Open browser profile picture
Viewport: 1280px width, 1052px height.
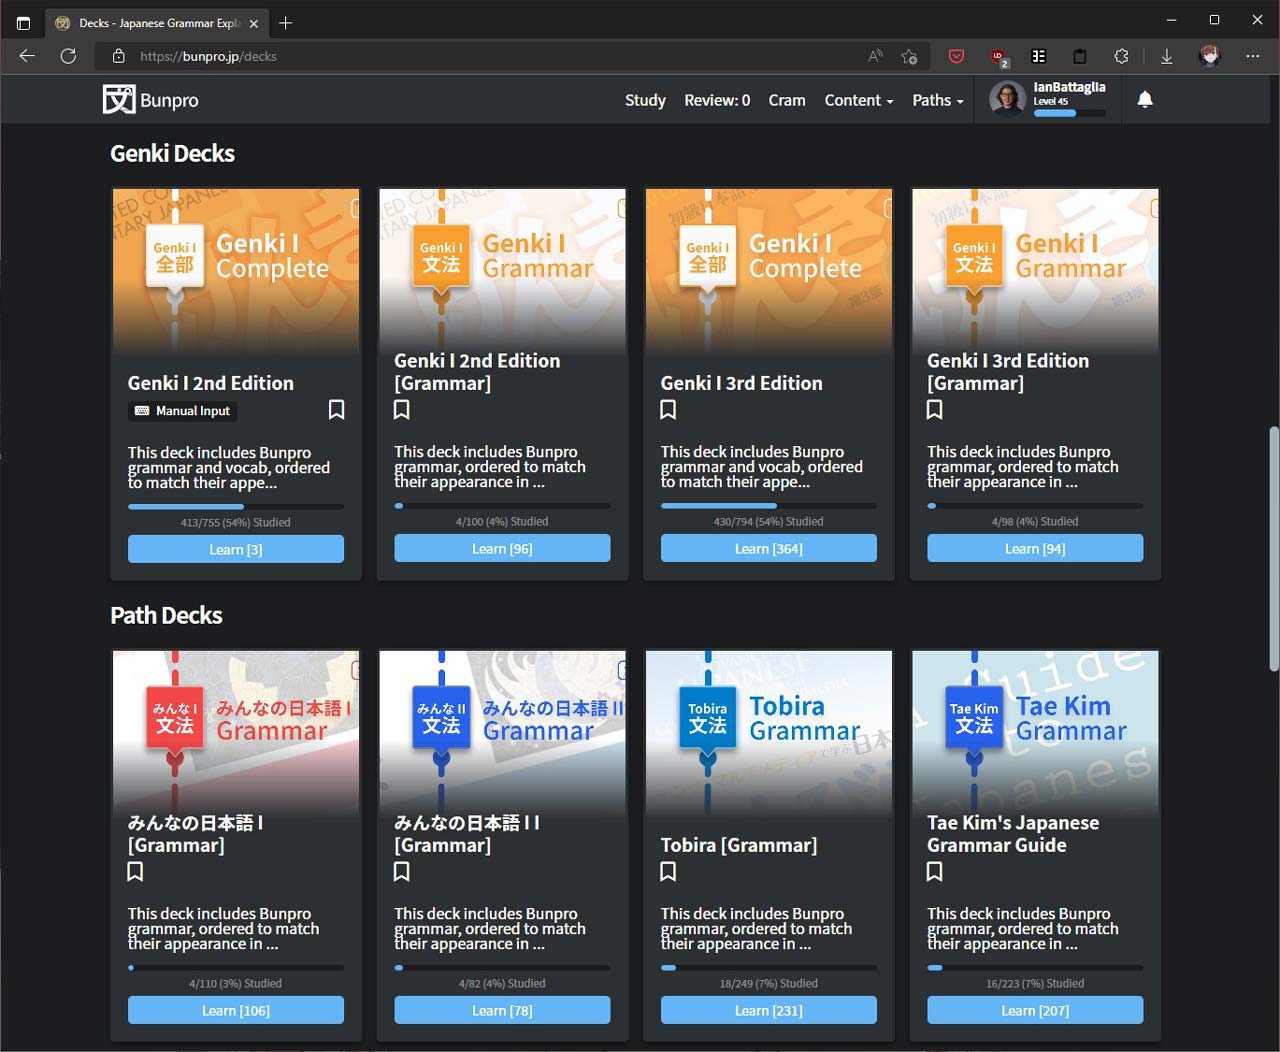(1210, 56)
